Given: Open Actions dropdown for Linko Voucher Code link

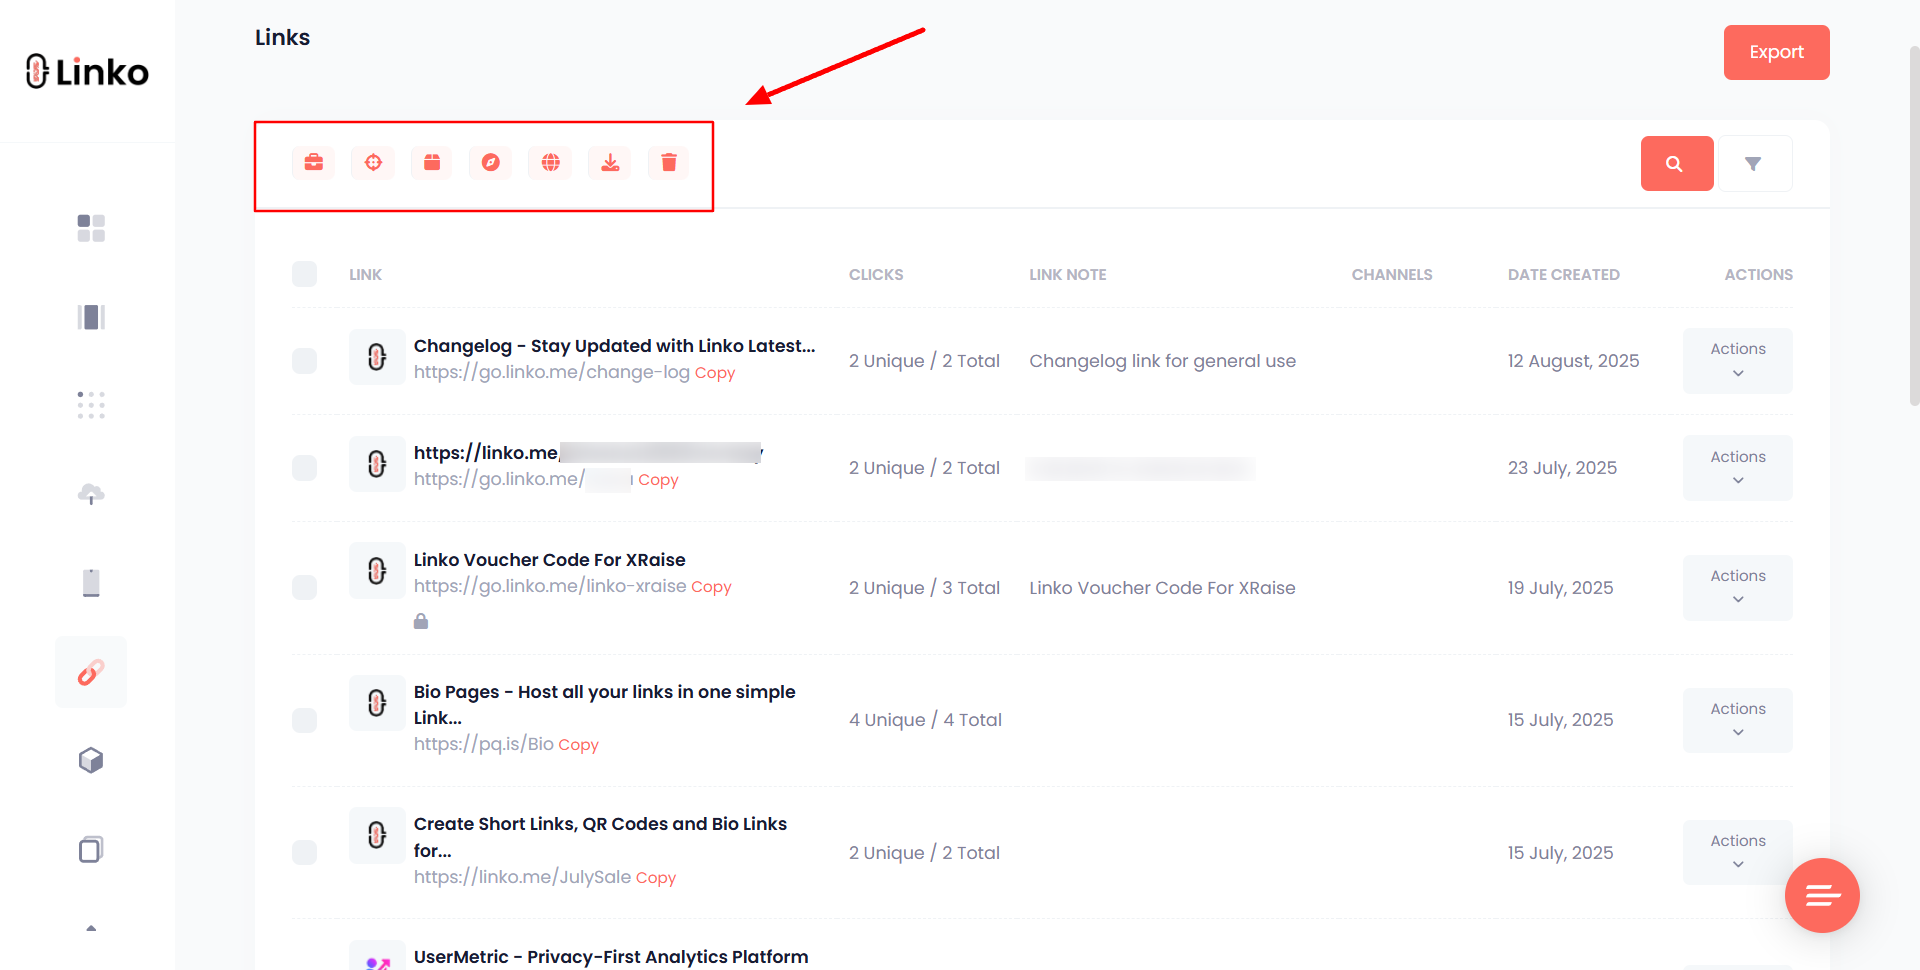Looking at the screenshot, I should click(1737, 588).
